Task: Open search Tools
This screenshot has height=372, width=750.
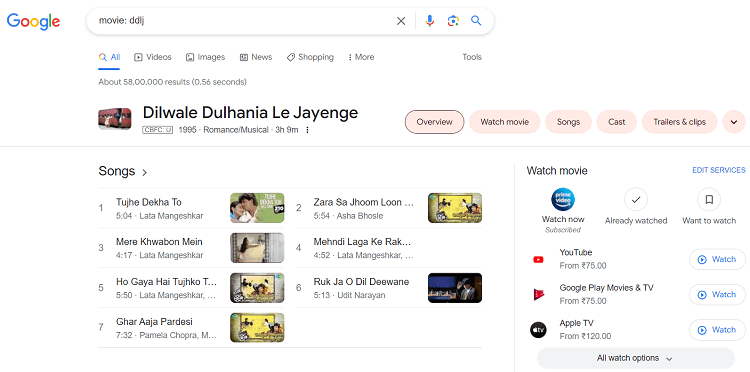Action: pyautogui.click(x=472, y=57)
